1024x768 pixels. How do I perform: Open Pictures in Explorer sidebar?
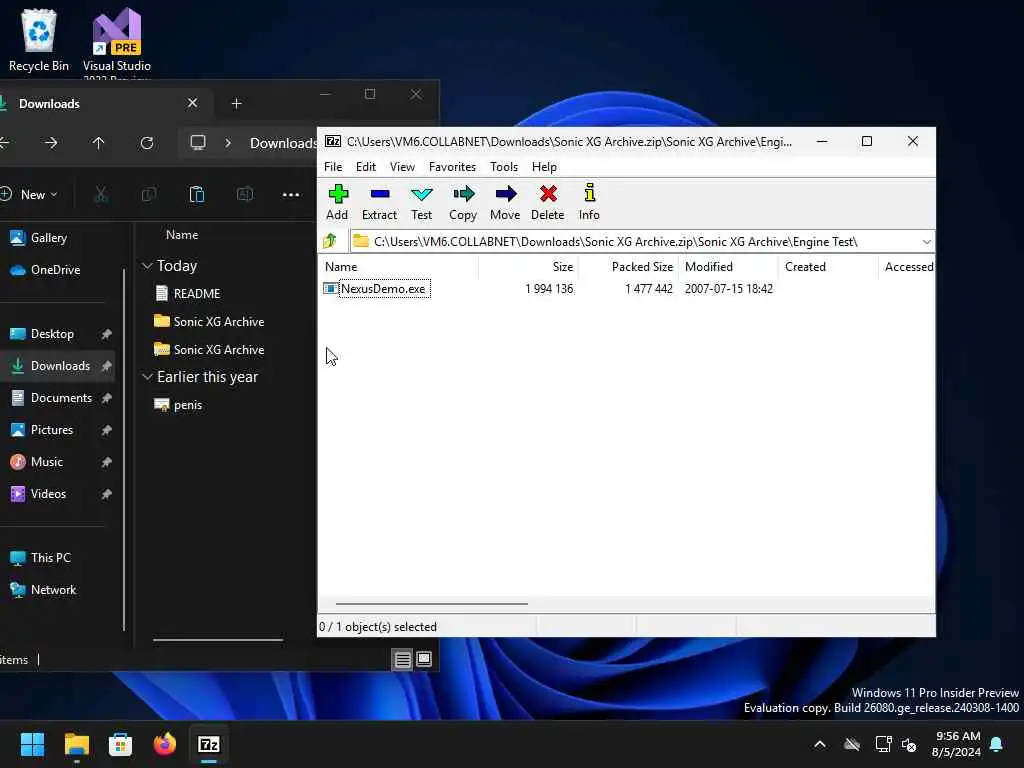tap(52, 430)
